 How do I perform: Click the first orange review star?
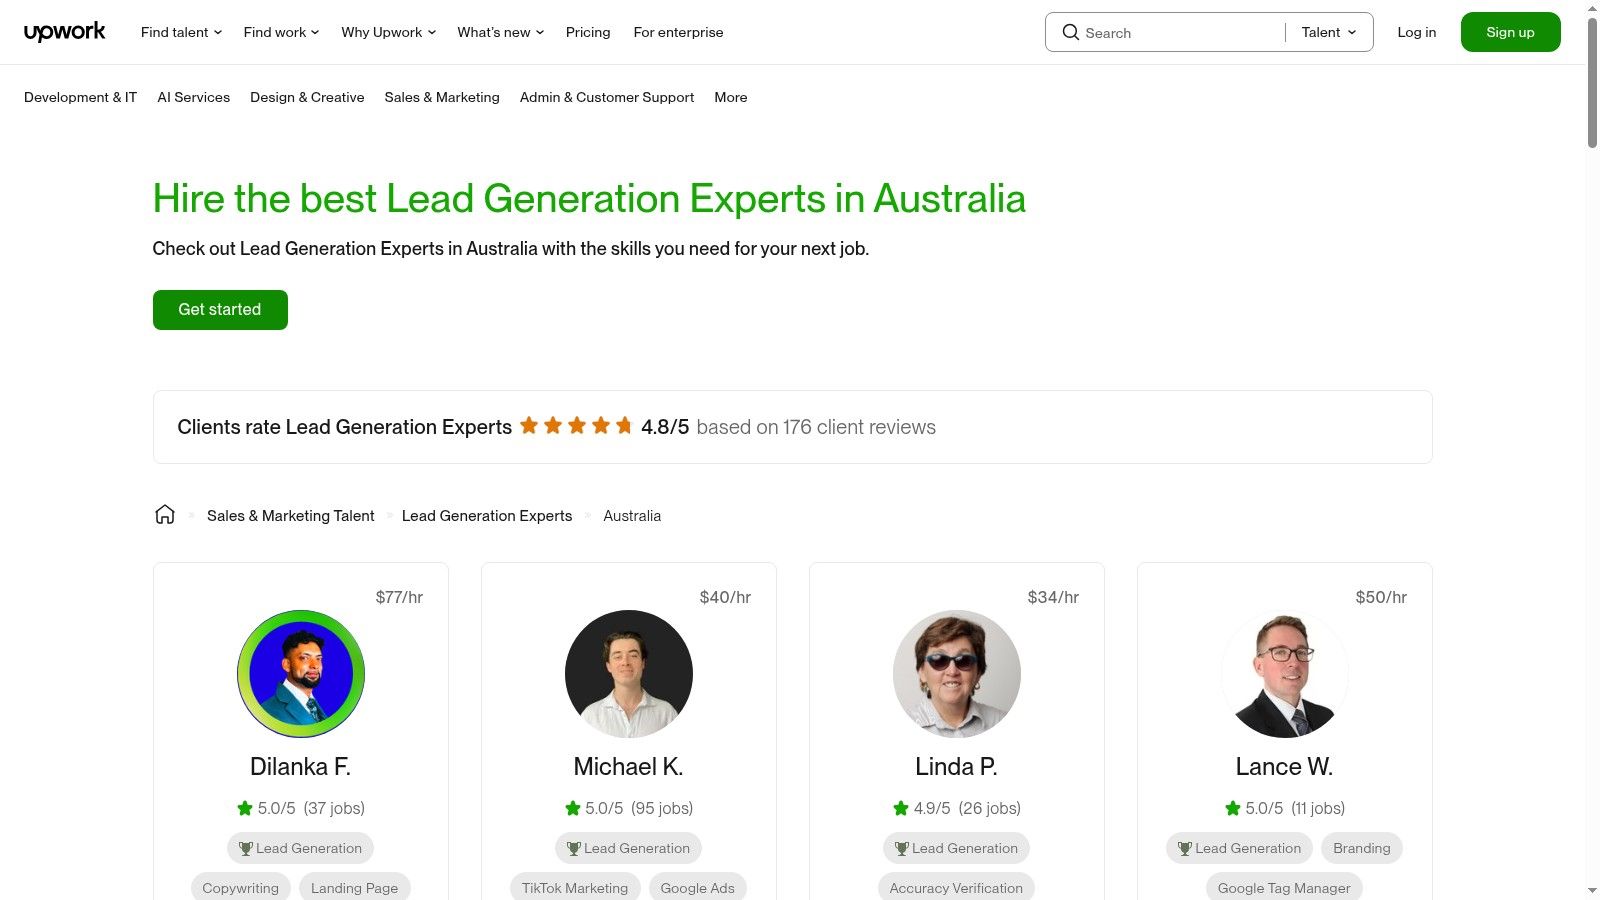click(529, 426)
